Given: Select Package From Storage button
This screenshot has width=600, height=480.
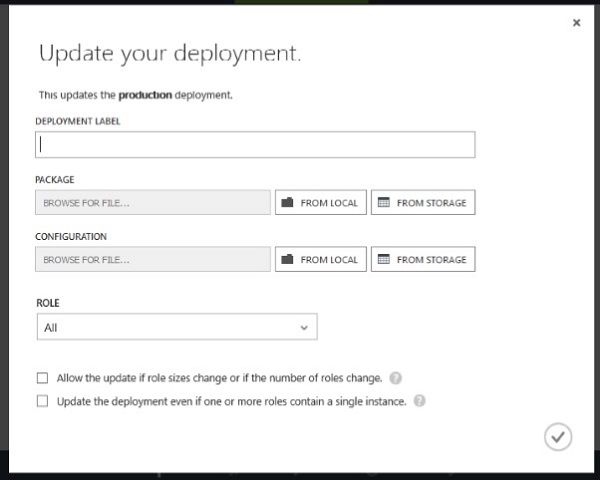Looking at the screenshot, I should [423, 203].
